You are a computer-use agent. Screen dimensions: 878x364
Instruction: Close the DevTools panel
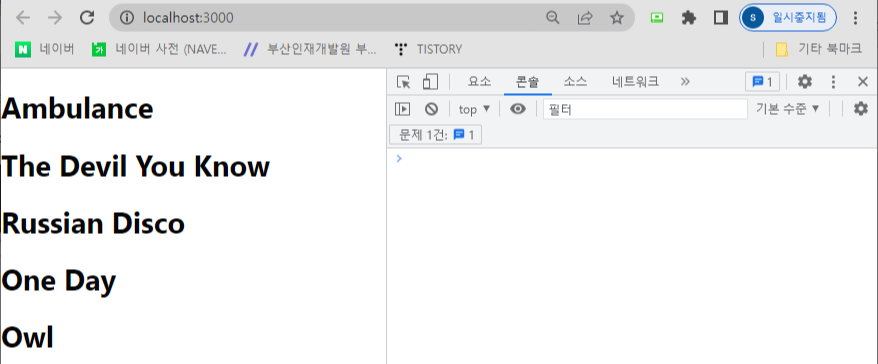pyautogui.click(x=862, y=82)
